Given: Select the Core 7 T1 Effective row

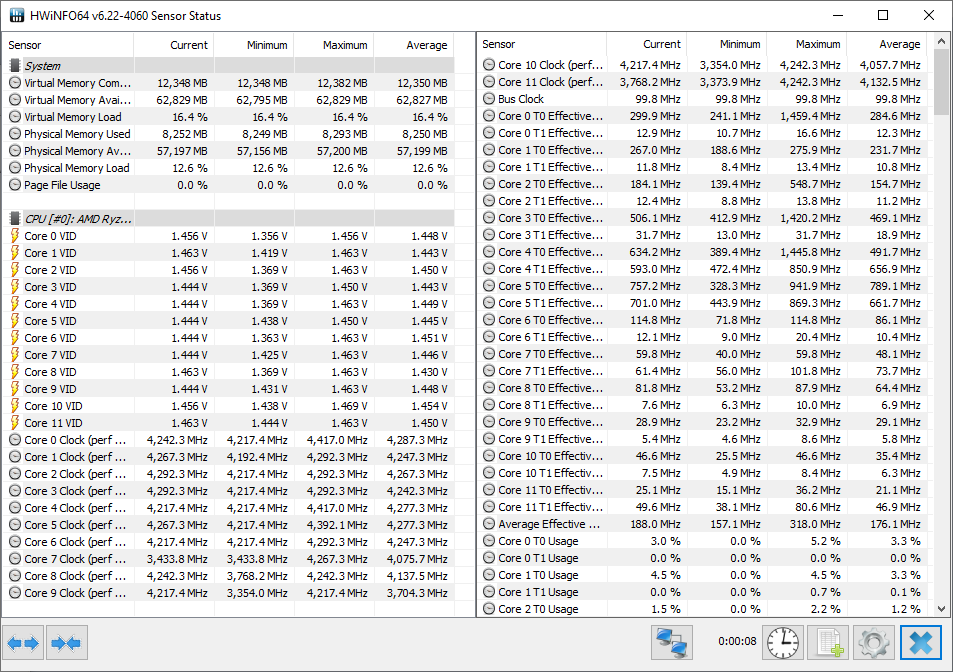Looking at the screenshot, I should pyautogui.click(x=702, y=371).
